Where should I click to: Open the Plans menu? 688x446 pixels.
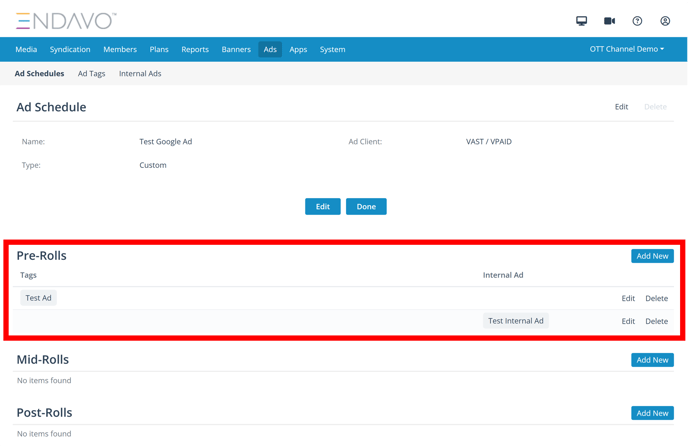tap(159, 50)
